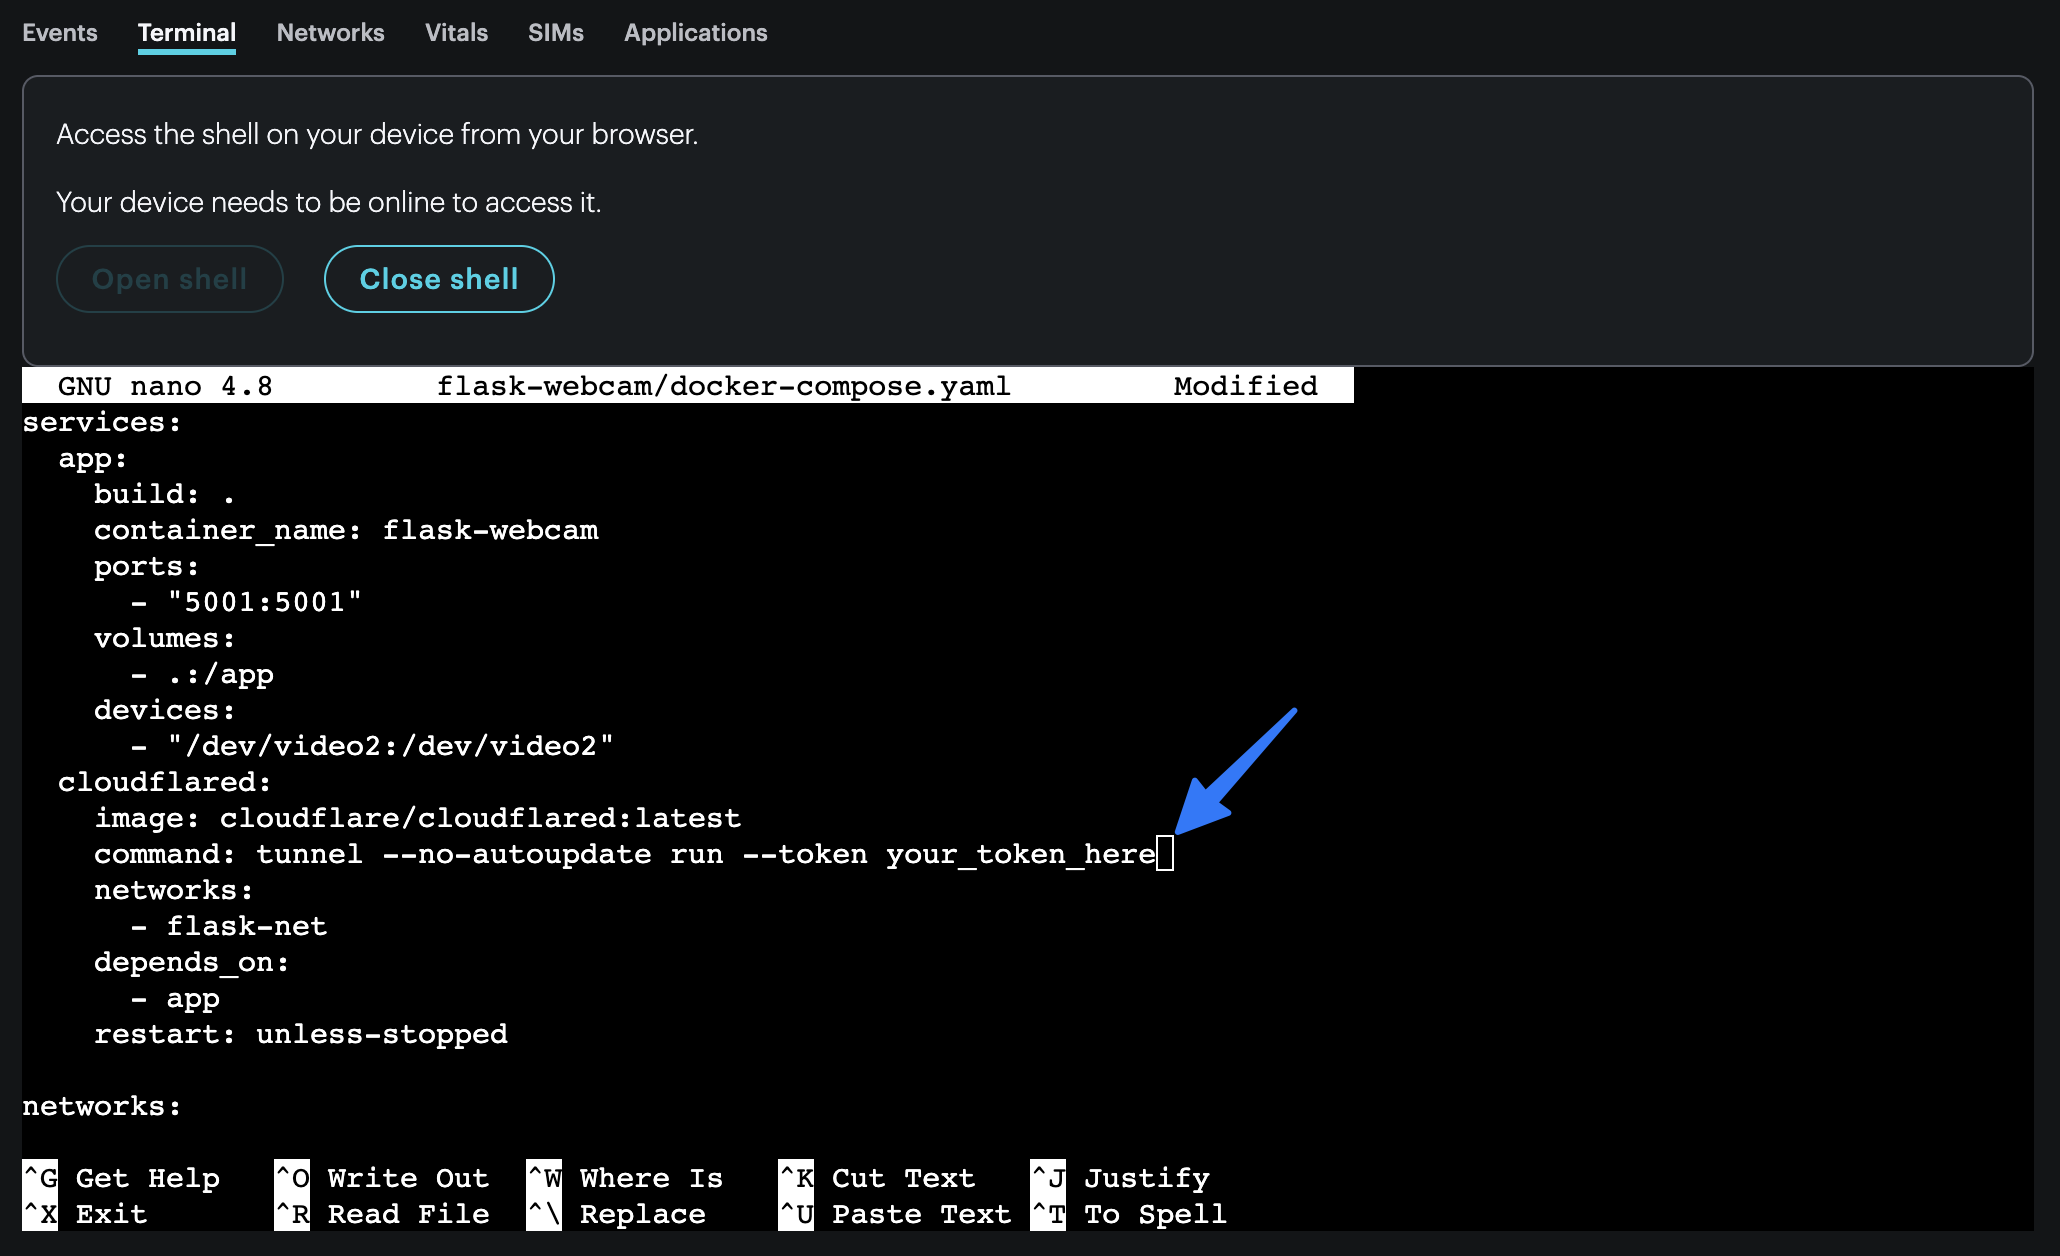Click the '^R Read File' shortcut
2060x1256 pixels.
pos(382,1214)
